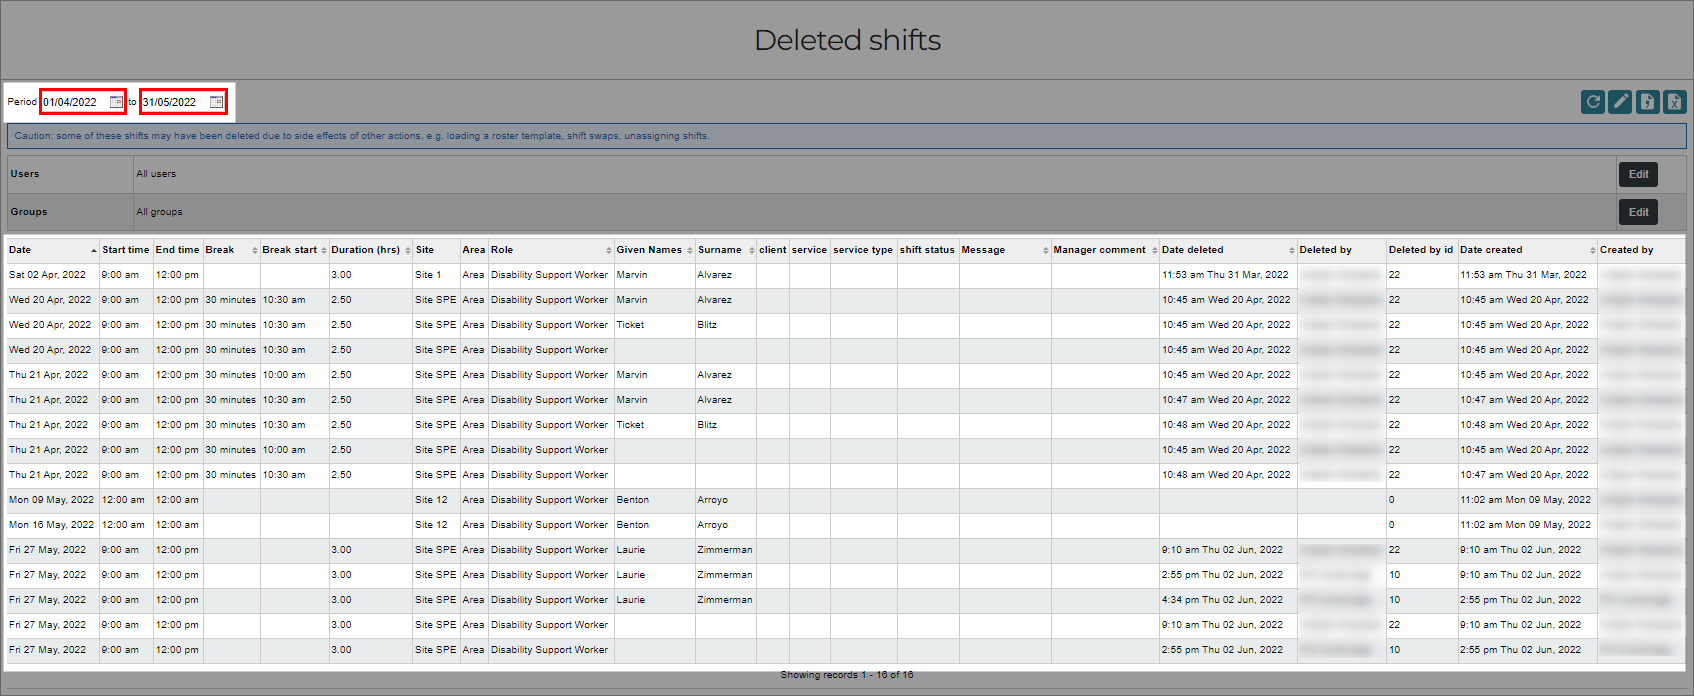1694x696 pixels.
Task: Click sort arrows on Manager comment column
Action: pos(1154,250)
